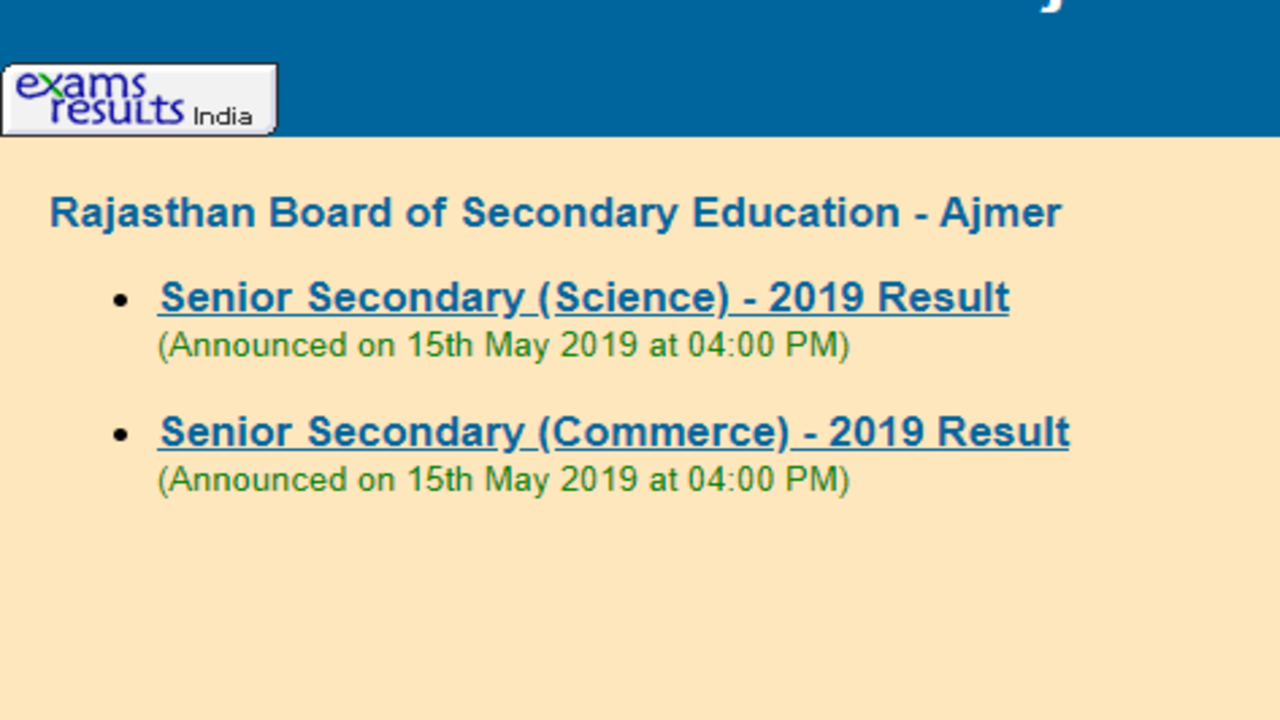Click the word India in the logo
This screenshot has height=720, width=1280.
[x=222, y=116]
